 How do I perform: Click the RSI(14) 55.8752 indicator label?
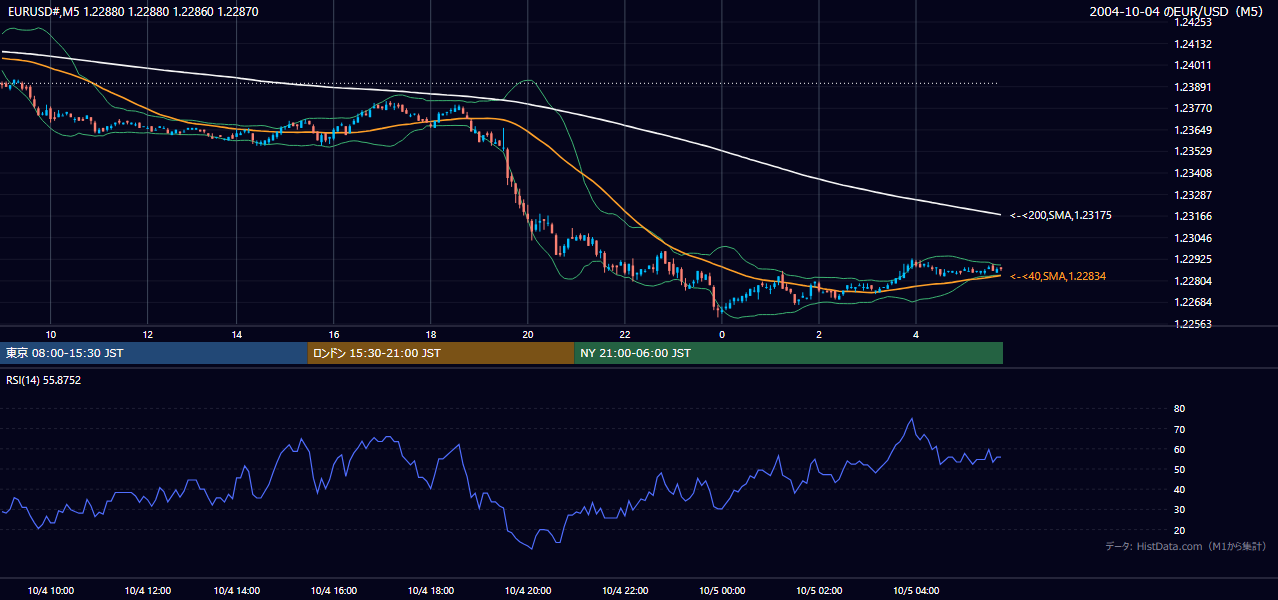click(x=43, y=380)
